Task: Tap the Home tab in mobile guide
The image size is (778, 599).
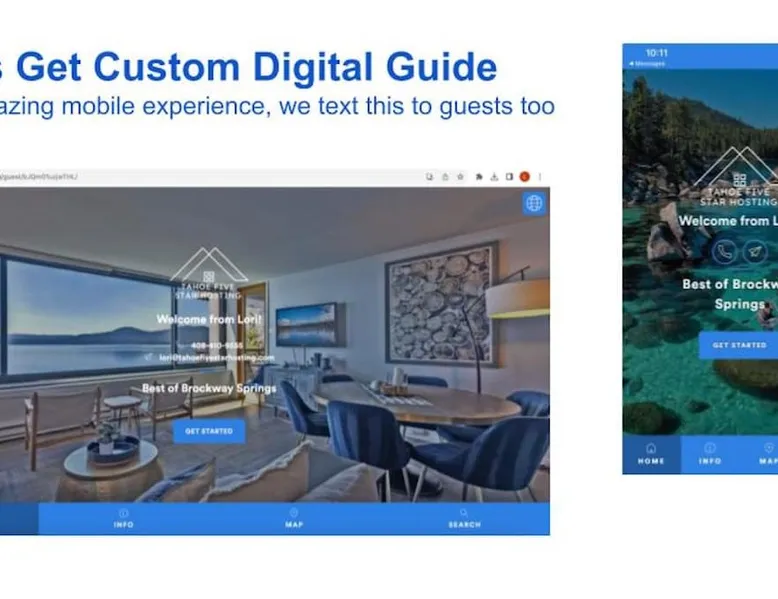Action: tap(651, 455)
